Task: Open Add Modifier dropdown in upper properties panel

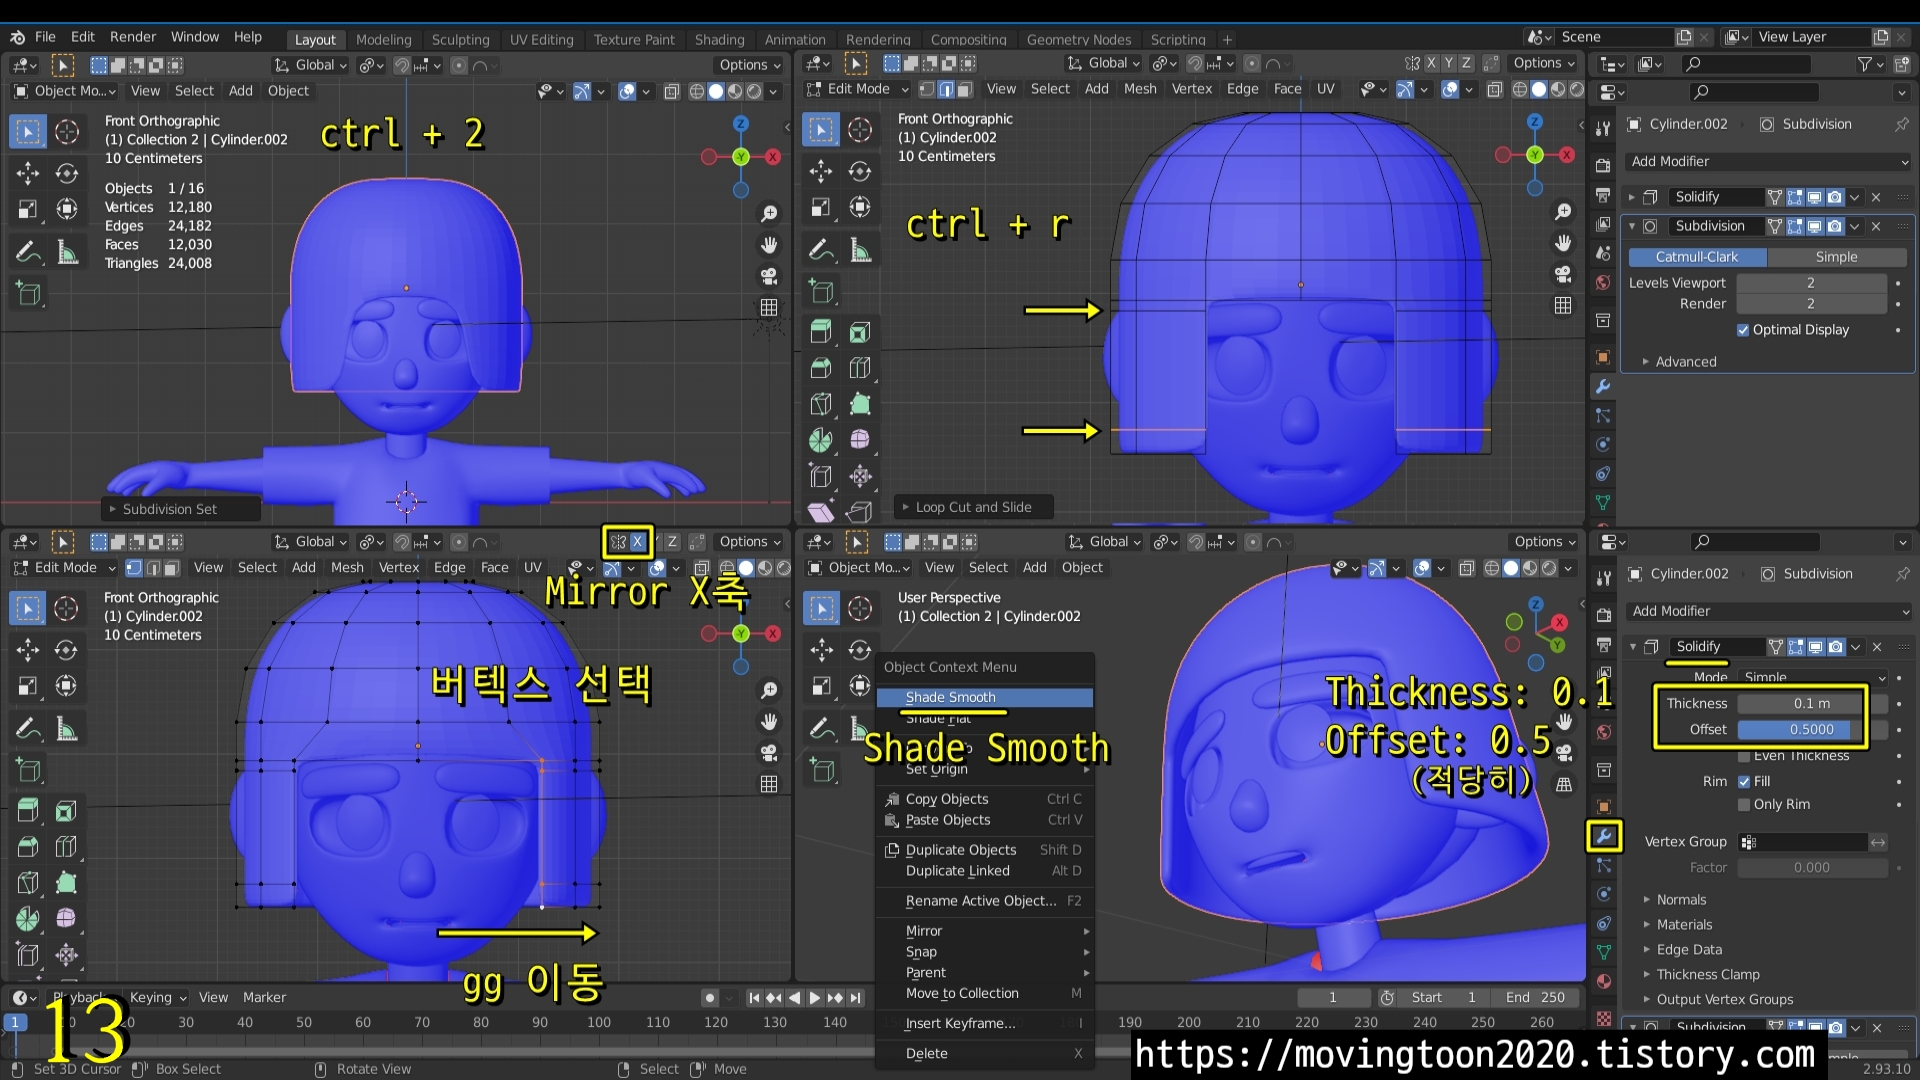Action: coord(1768,162)
